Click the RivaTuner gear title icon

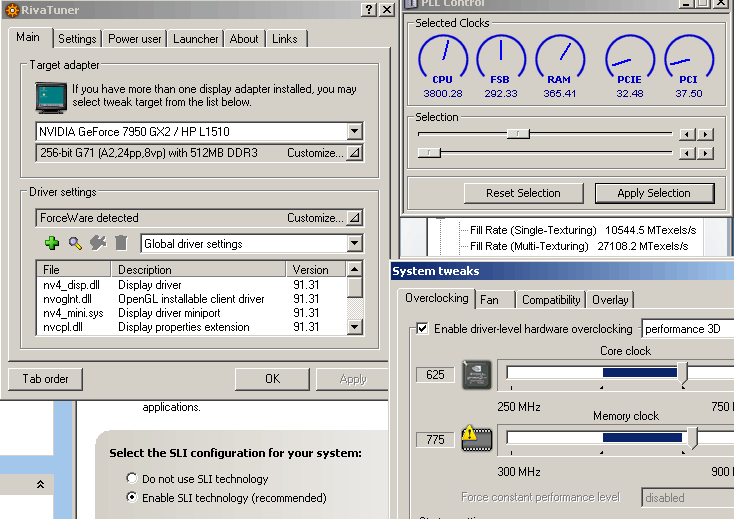[12, 10]
